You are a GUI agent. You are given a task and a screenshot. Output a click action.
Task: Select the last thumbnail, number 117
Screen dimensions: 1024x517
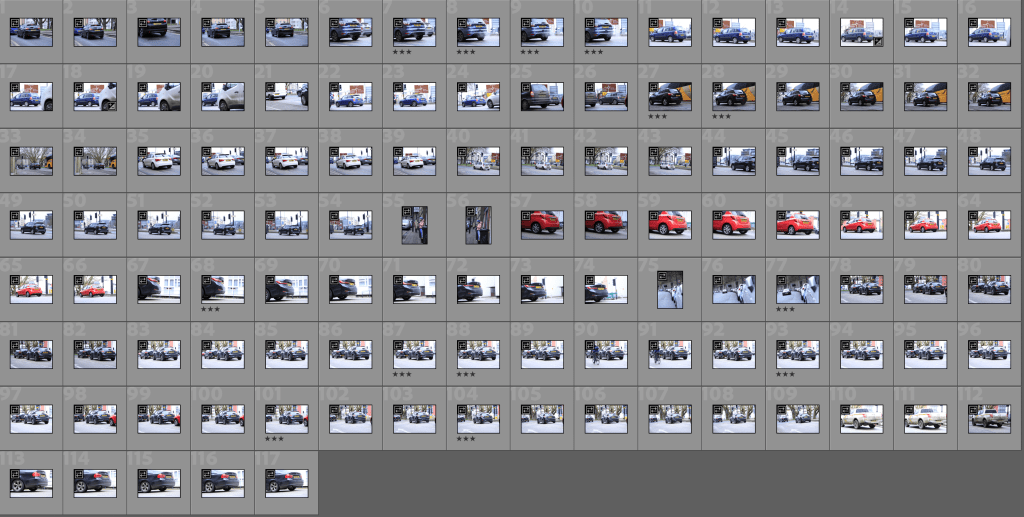coord(286,481)
